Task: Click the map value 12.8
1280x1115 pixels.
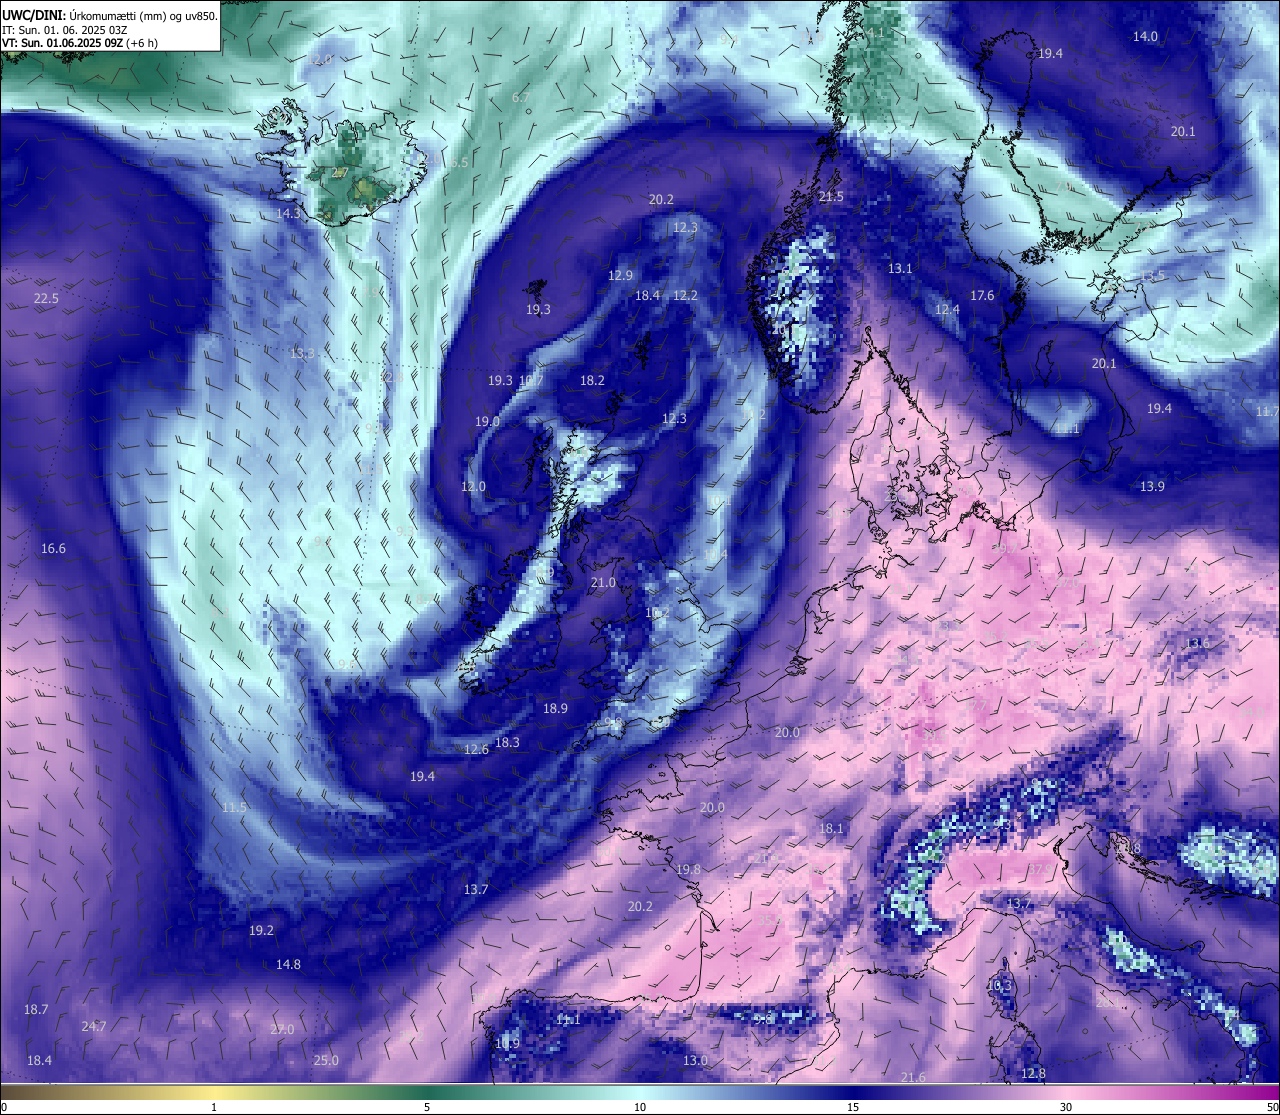Action: 1033,1074
